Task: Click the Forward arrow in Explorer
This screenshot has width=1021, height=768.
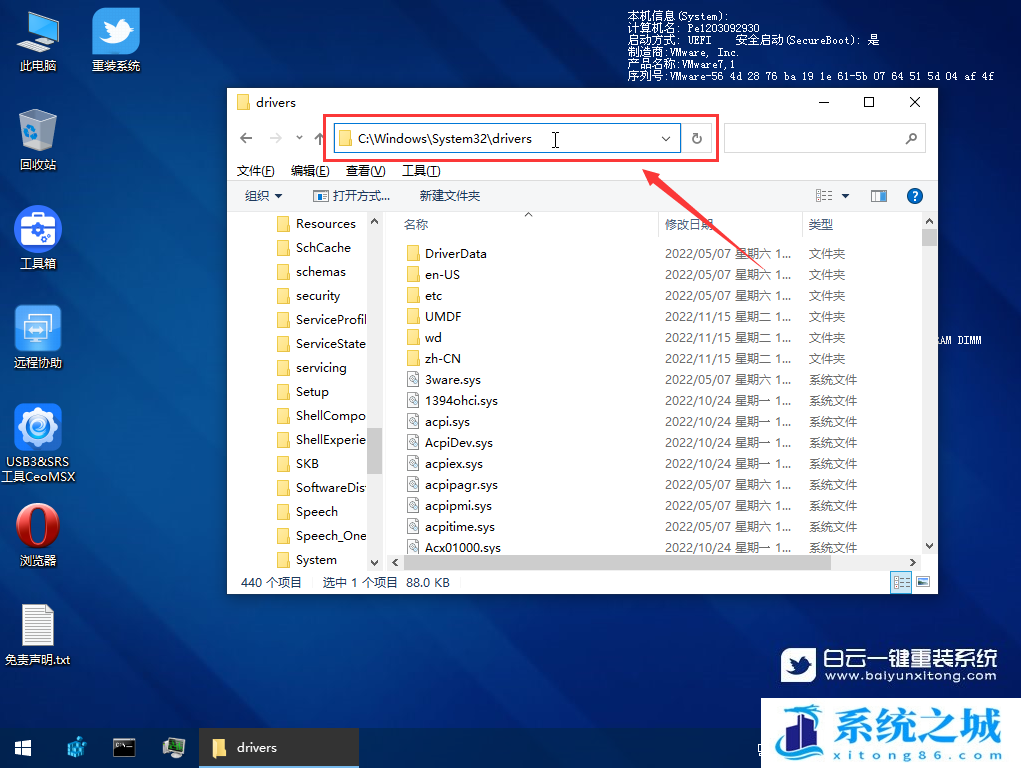Action: click(275, 138)
